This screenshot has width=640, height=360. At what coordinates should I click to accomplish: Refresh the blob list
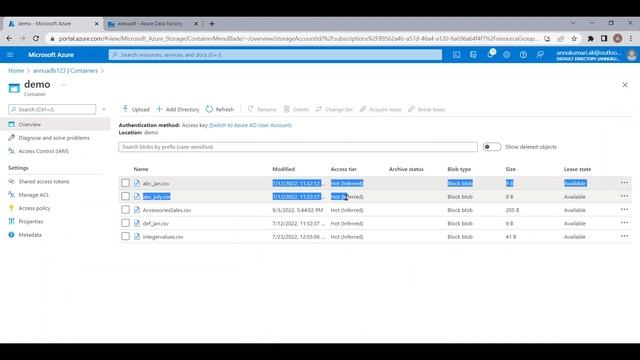pos(220,109)
